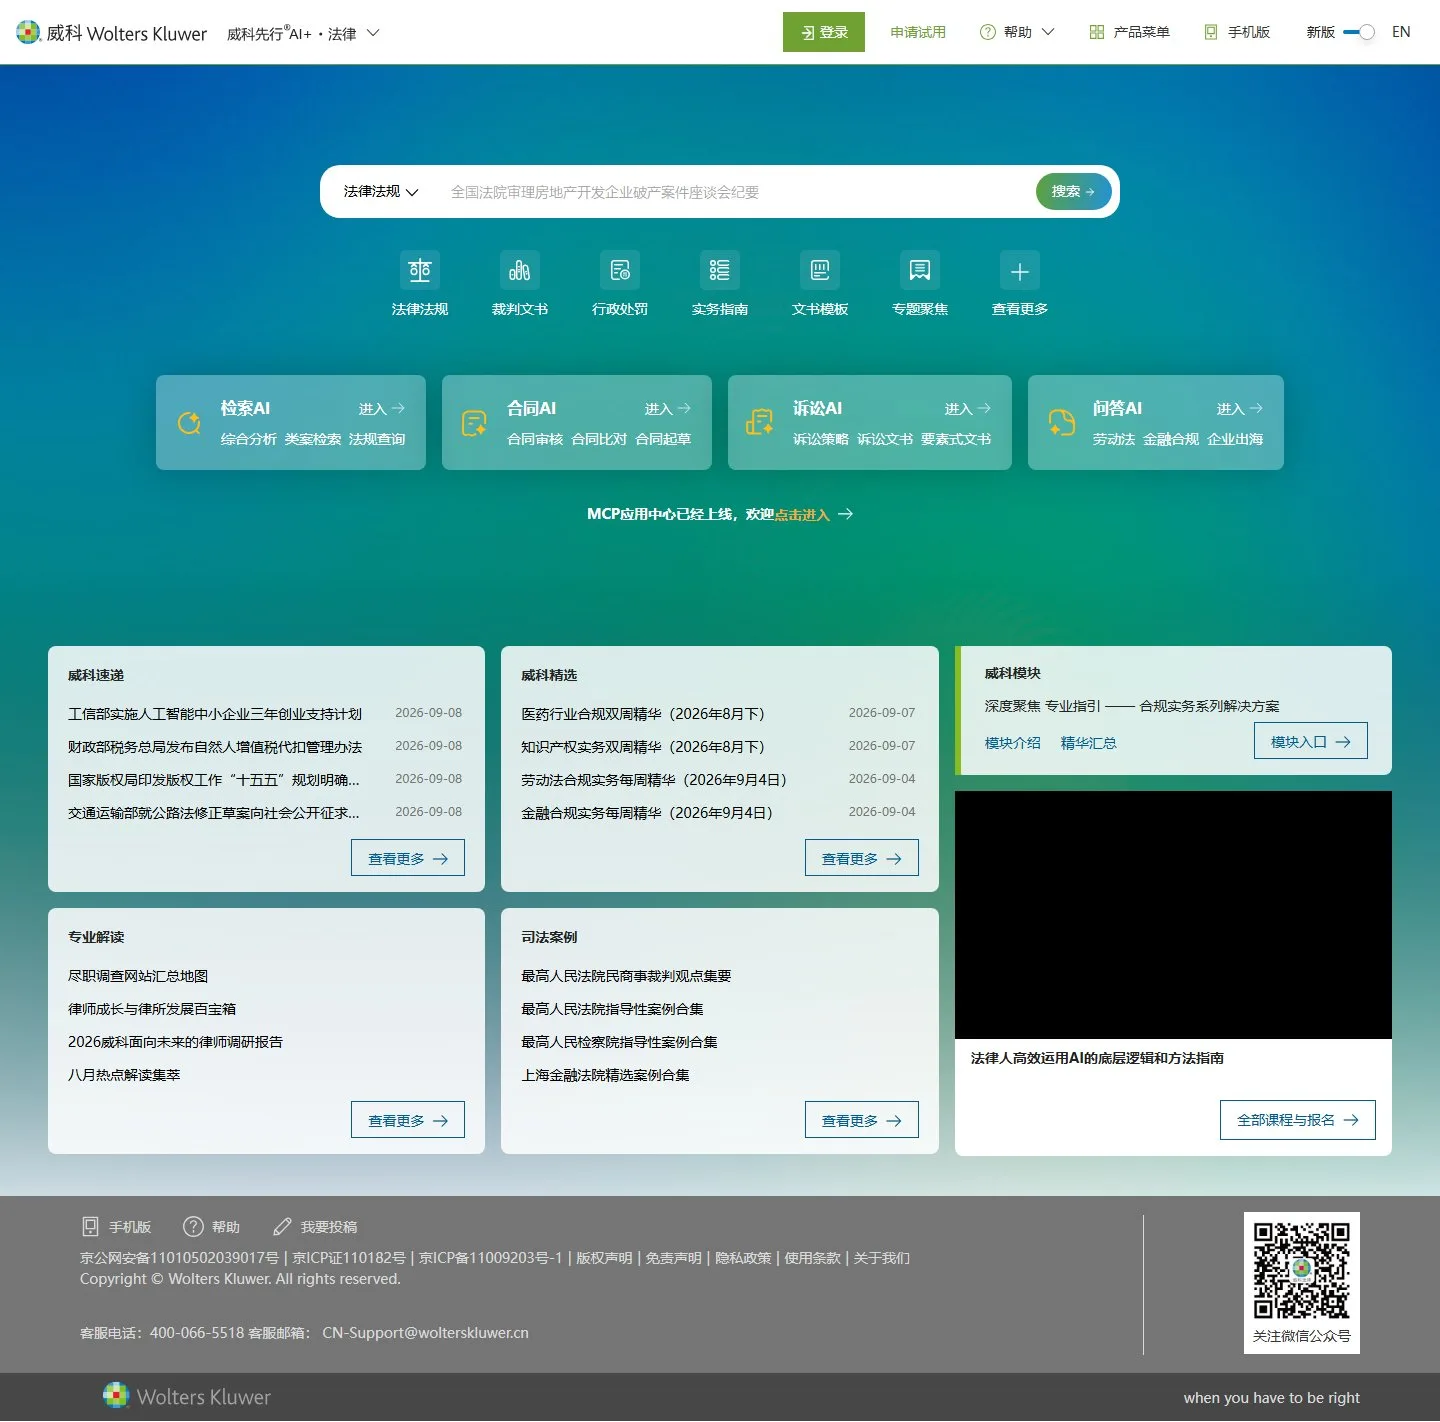Click 查看更多 in 专业解读 panel
Image resolution: width=1440 pixels, height=1422 pixels.
(x=408, y=1120)
